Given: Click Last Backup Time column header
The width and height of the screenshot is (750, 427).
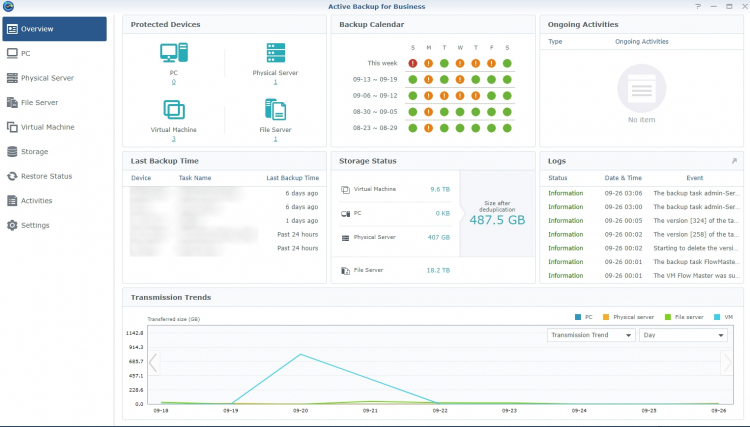Looking at the screenshot, I should click(293, 178).
